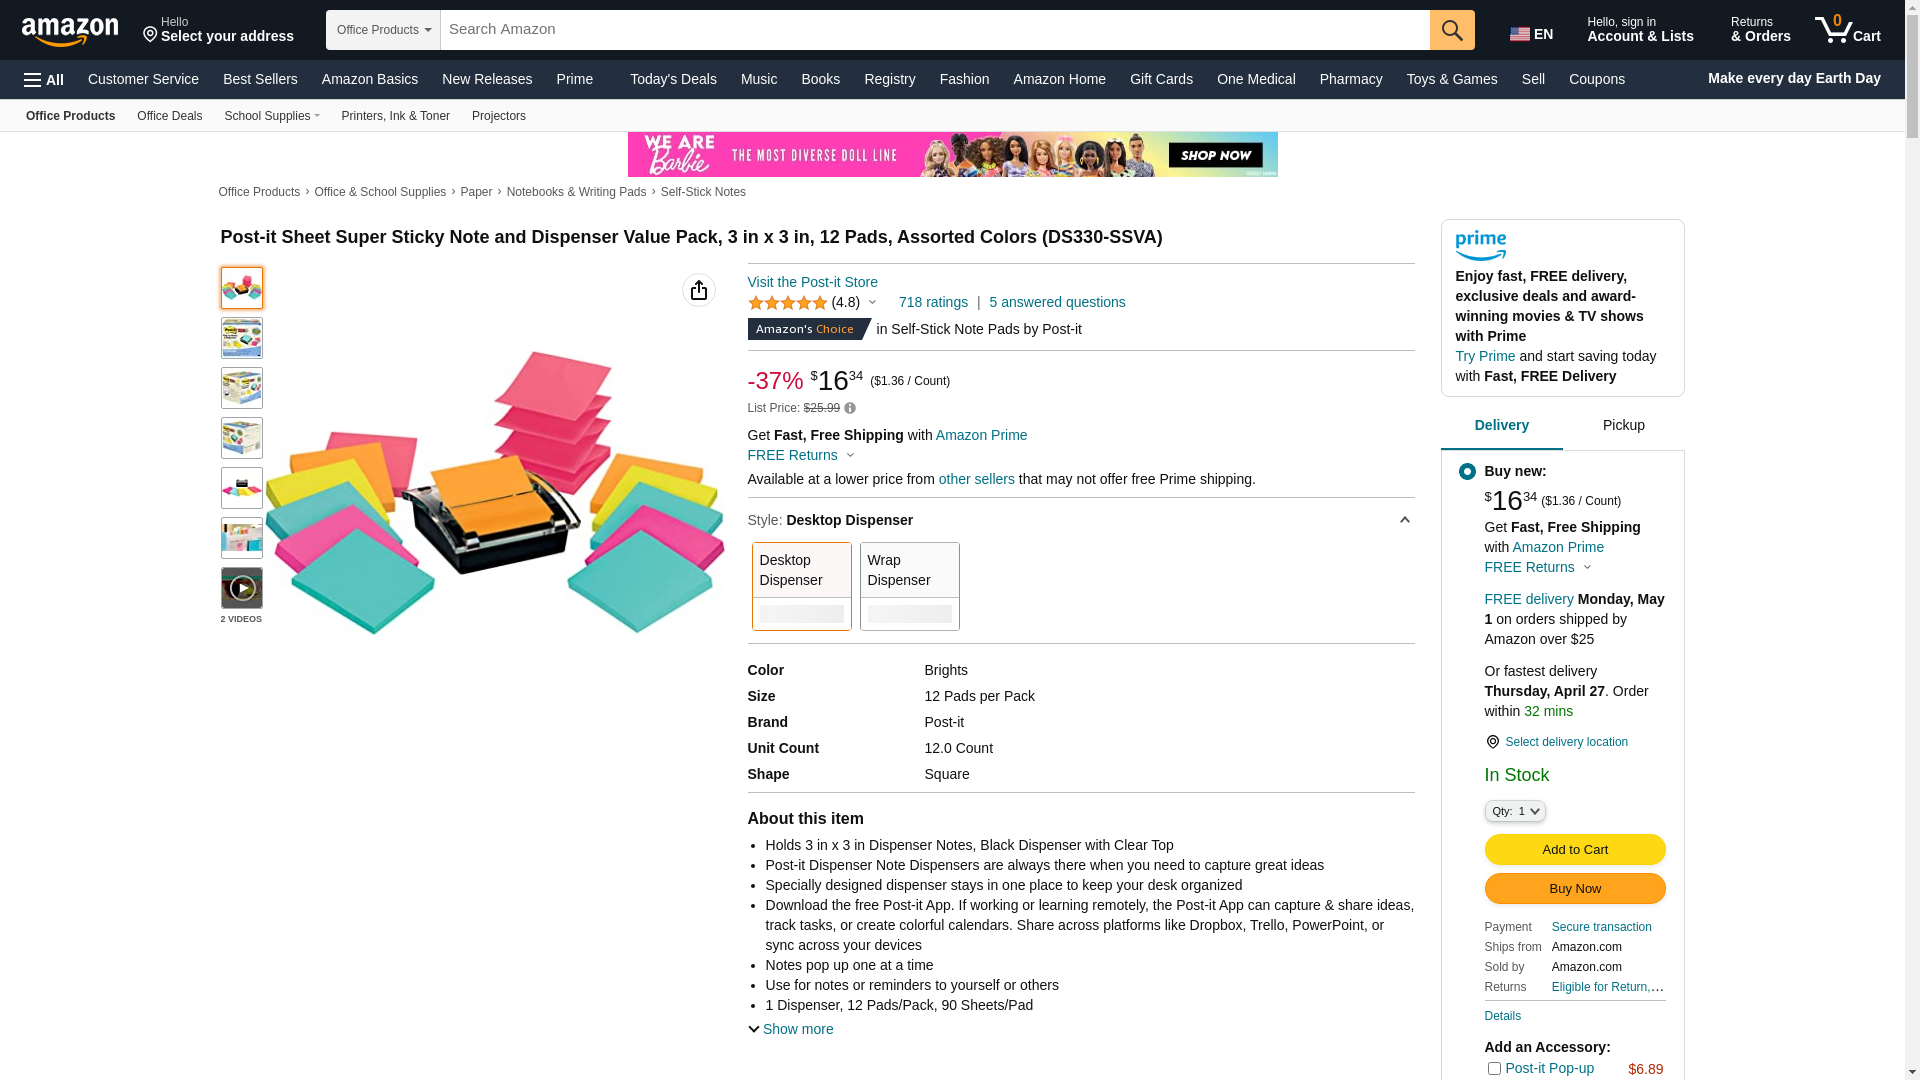Open the All hamburger menu
The image size is (1920, 1080).
[x=44, y=79]
